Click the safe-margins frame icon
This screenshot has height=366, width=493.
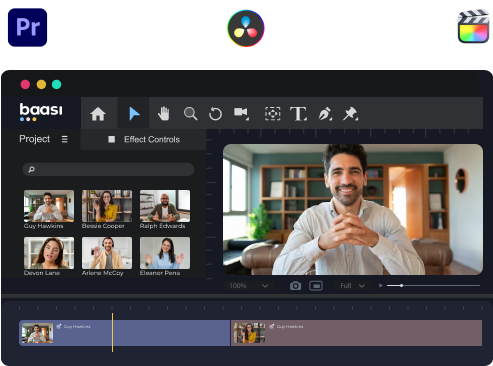tap(316, 286)
